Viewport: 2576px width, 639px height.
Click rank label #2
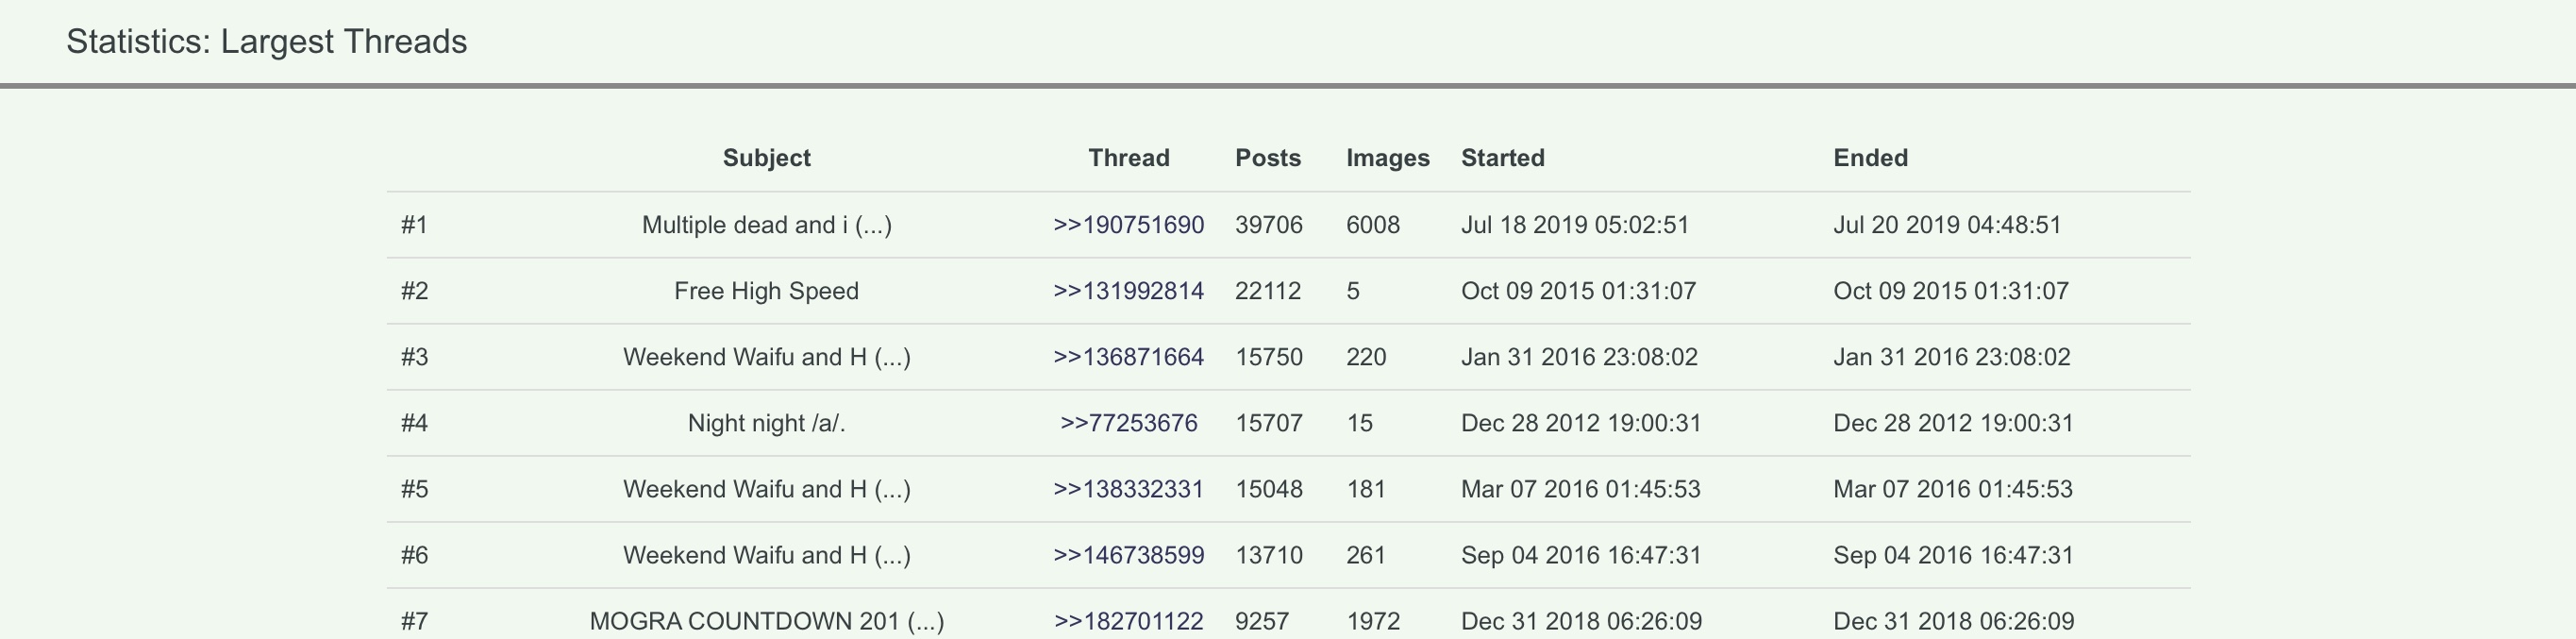tap(414, 291)
